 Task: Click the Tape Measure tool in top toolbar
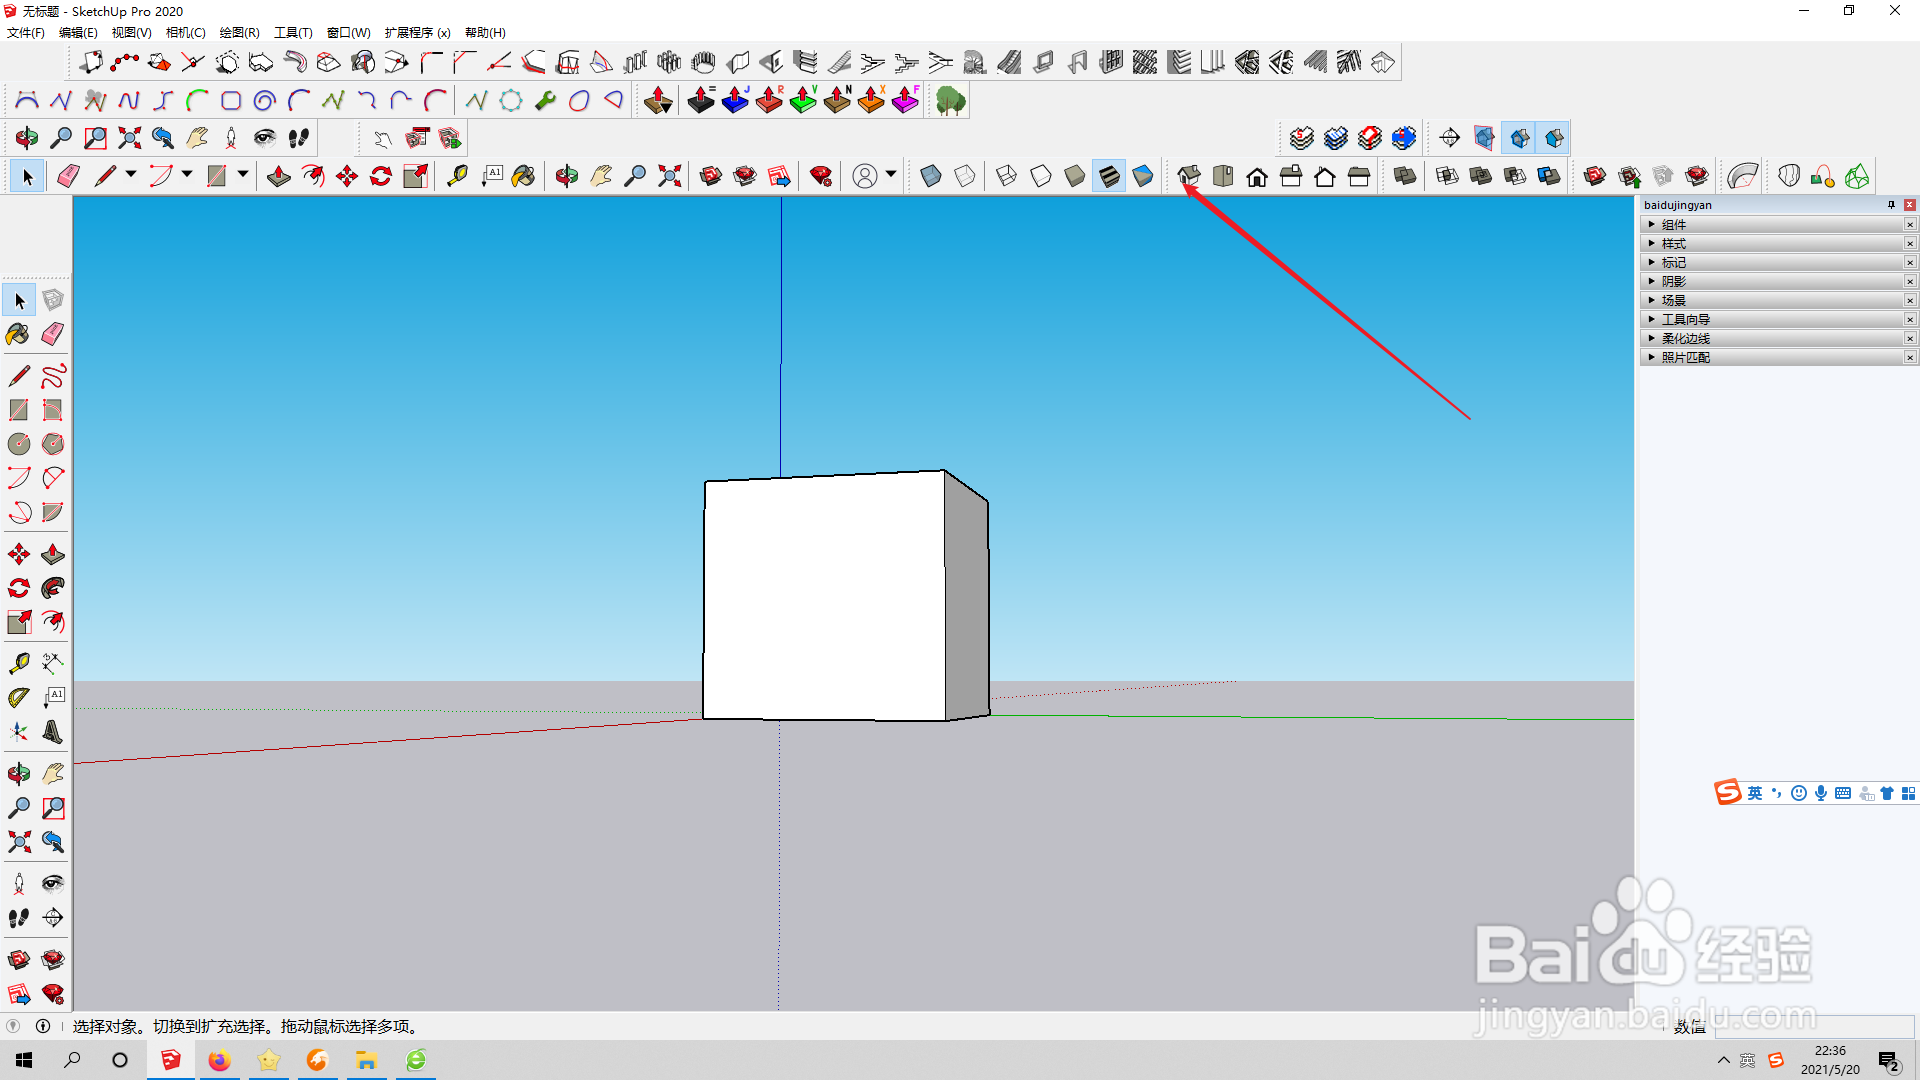(457, 177)
